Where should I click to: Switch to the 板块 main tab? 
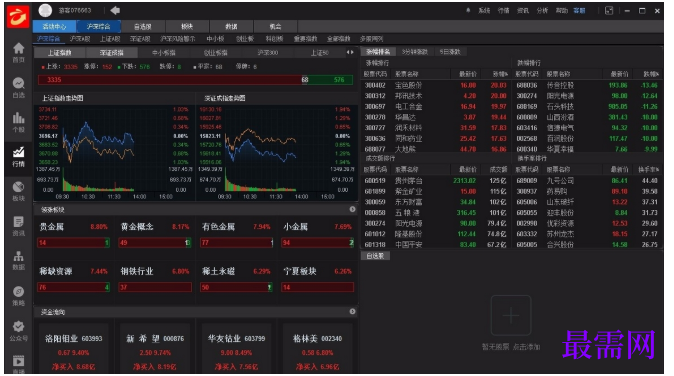187,27
